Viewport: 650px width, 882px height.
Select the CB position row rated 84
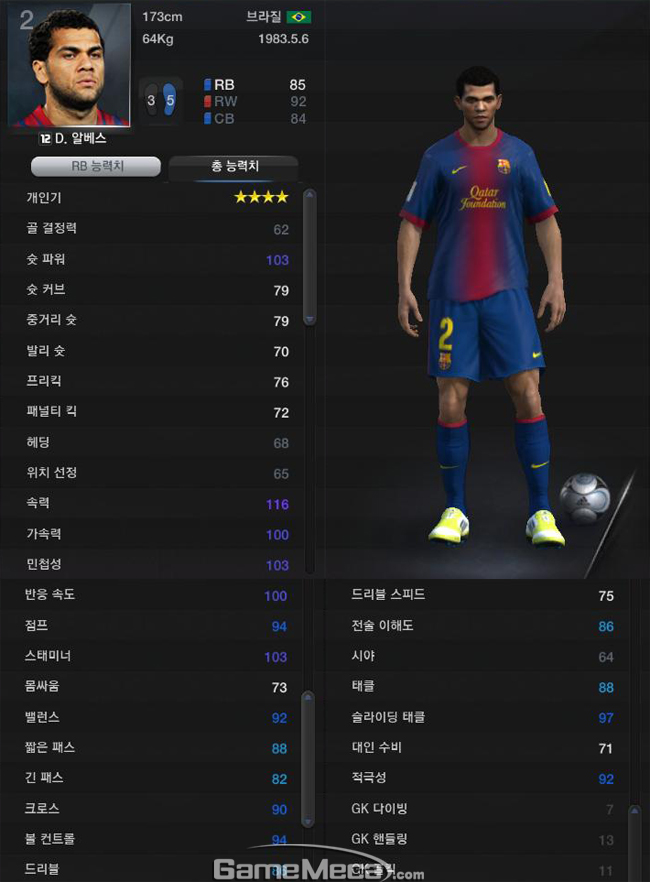(x=255, y=119)
